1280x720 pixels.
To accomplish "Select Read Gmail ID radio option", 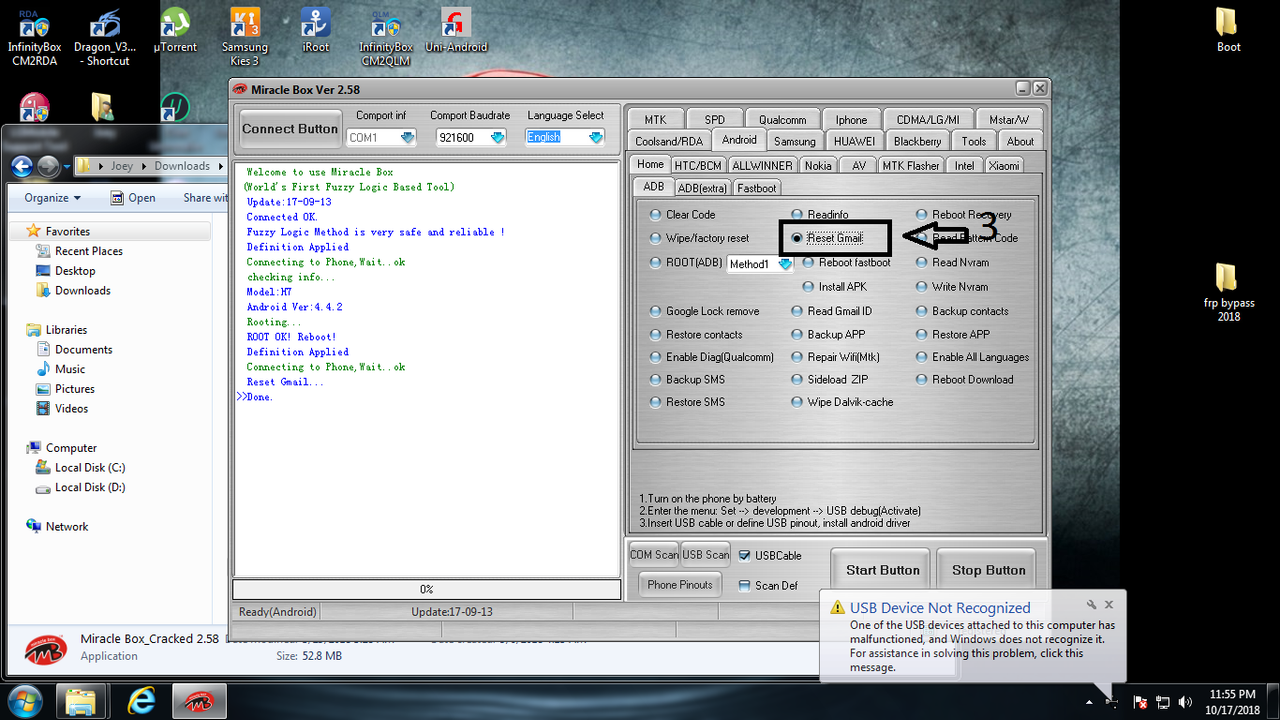I will point(797,311).
